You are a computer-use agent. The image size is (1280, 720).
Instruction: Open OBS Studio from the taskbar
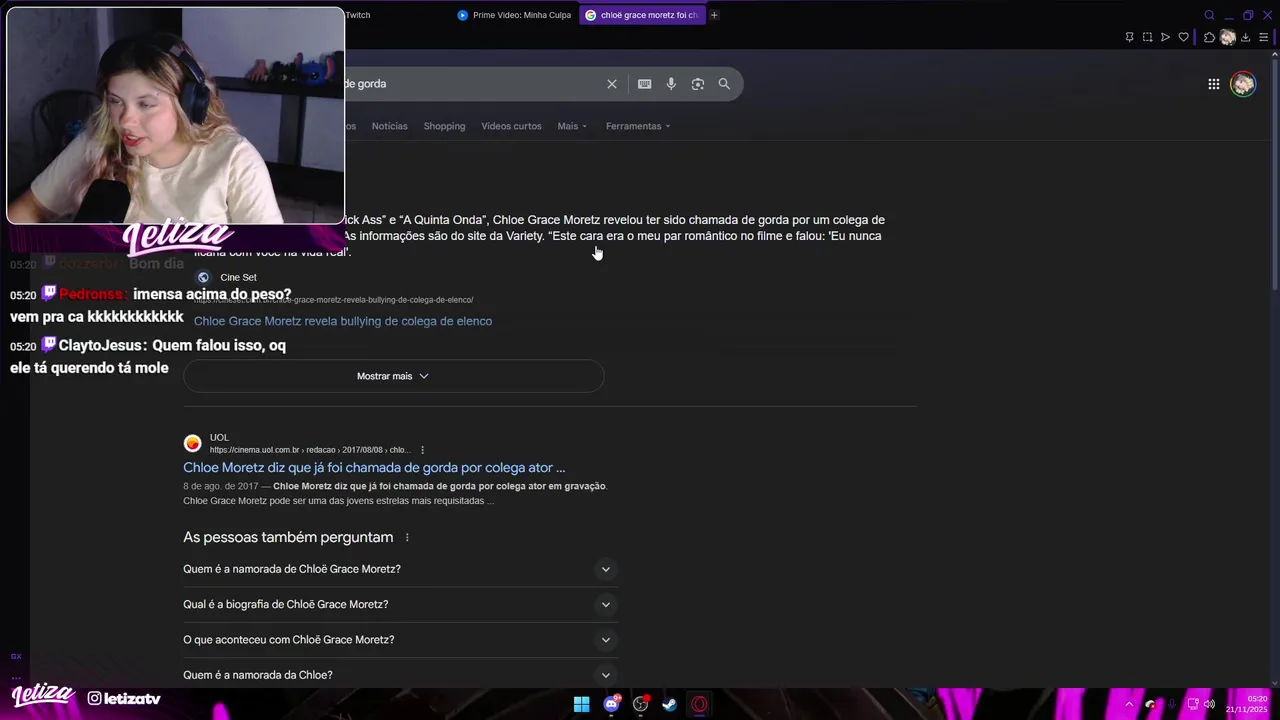641,704
